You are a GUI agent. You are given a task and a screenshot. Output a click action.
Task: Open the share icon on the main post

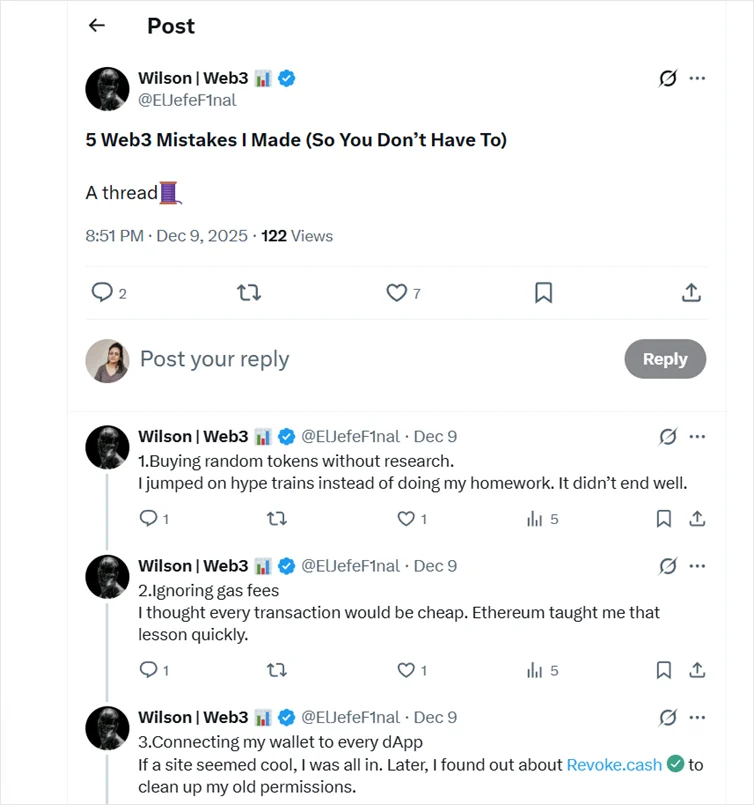coord(690,293)
